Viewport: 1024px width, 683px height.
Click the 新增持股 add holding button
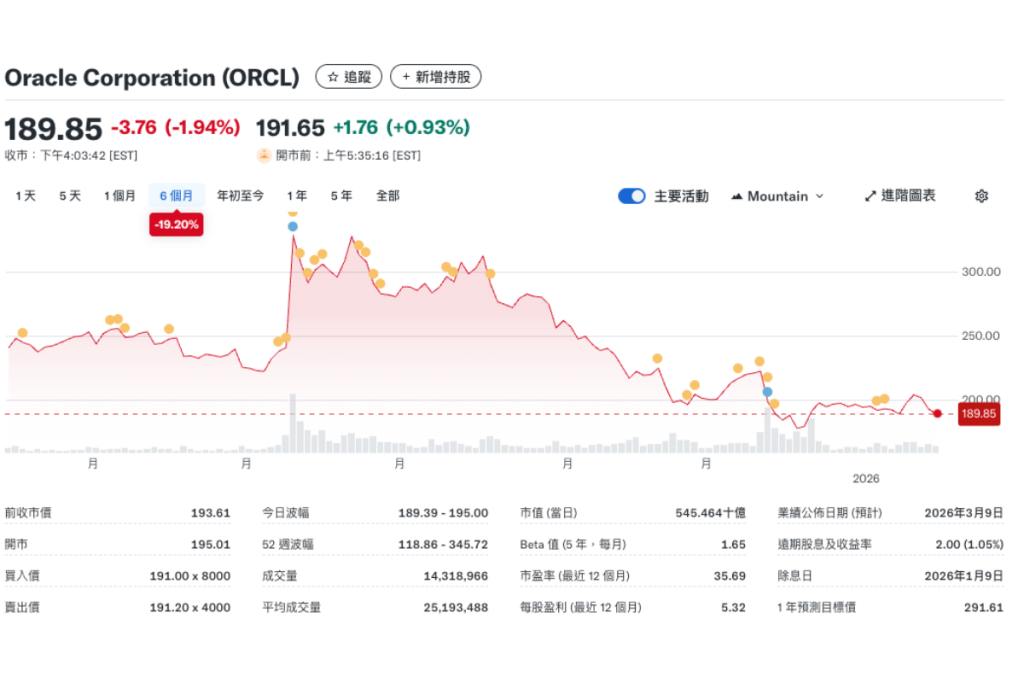436,77
